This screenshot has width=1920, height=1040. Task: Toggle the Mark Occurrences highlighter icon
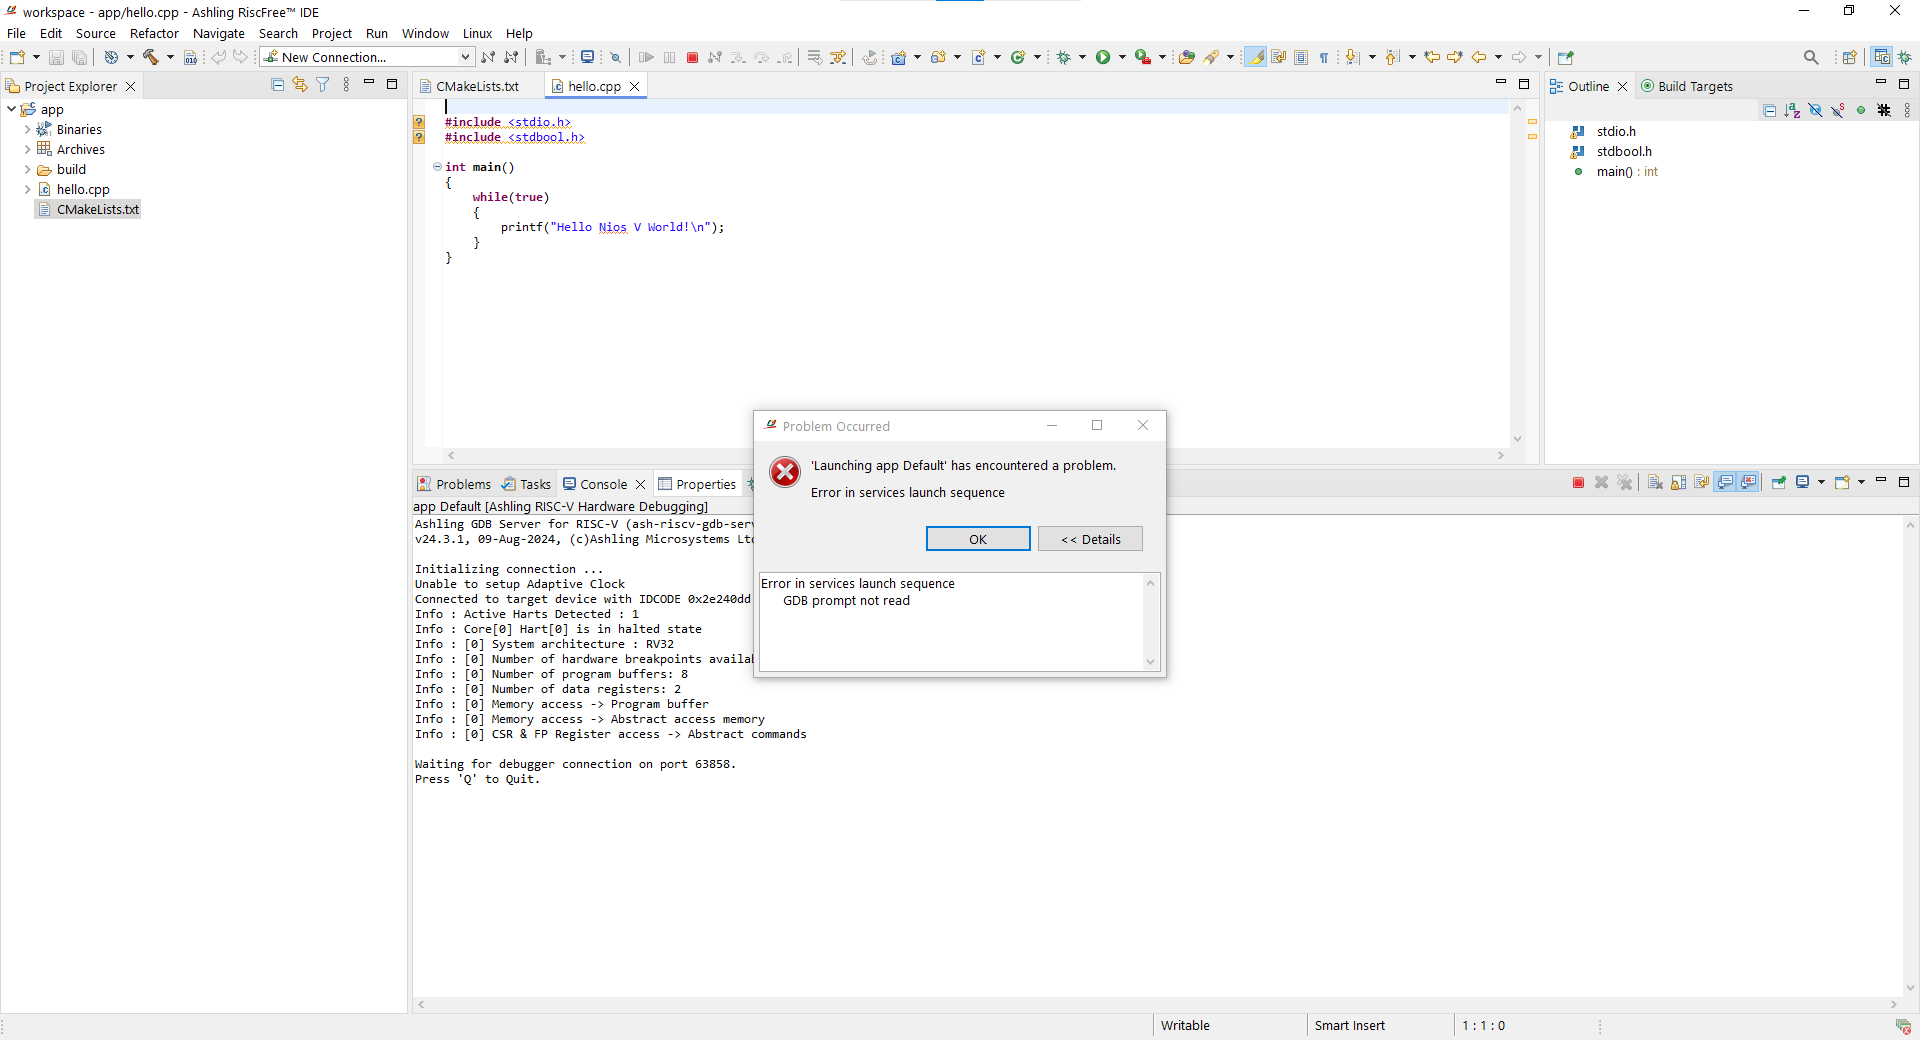[x=1255, y=57]
